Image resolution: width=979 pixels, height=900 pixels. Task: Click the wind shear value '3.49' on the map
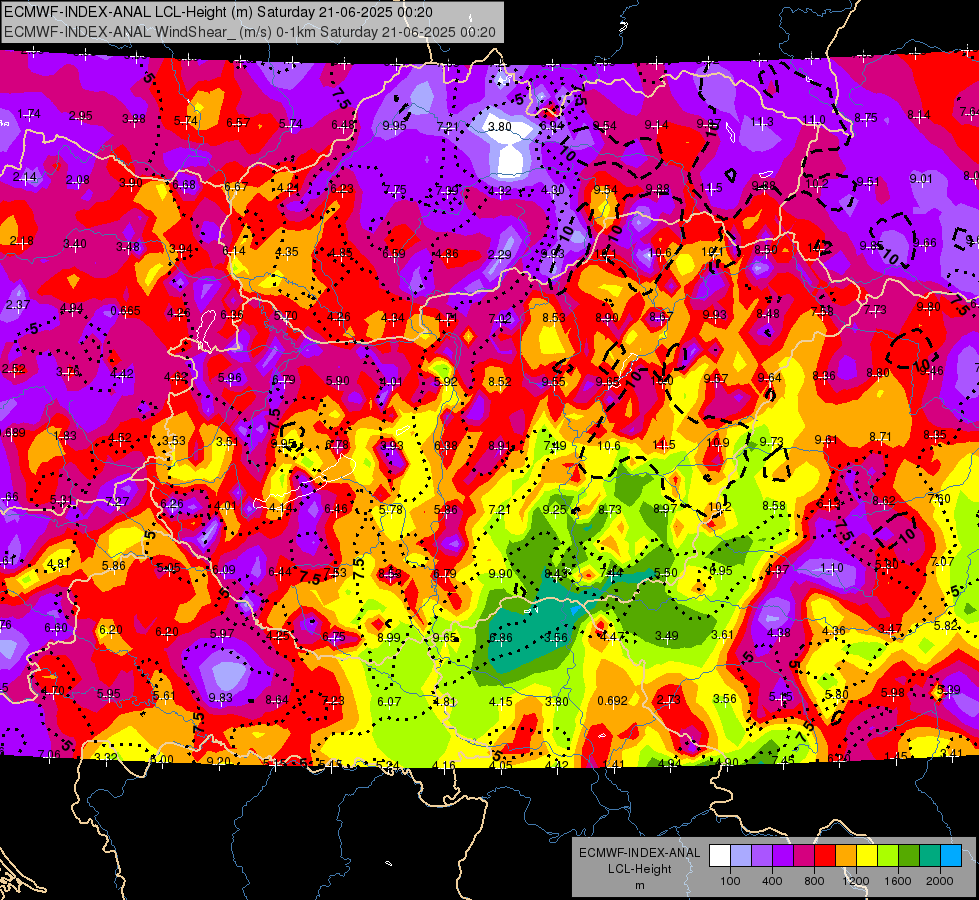[666, 636]
